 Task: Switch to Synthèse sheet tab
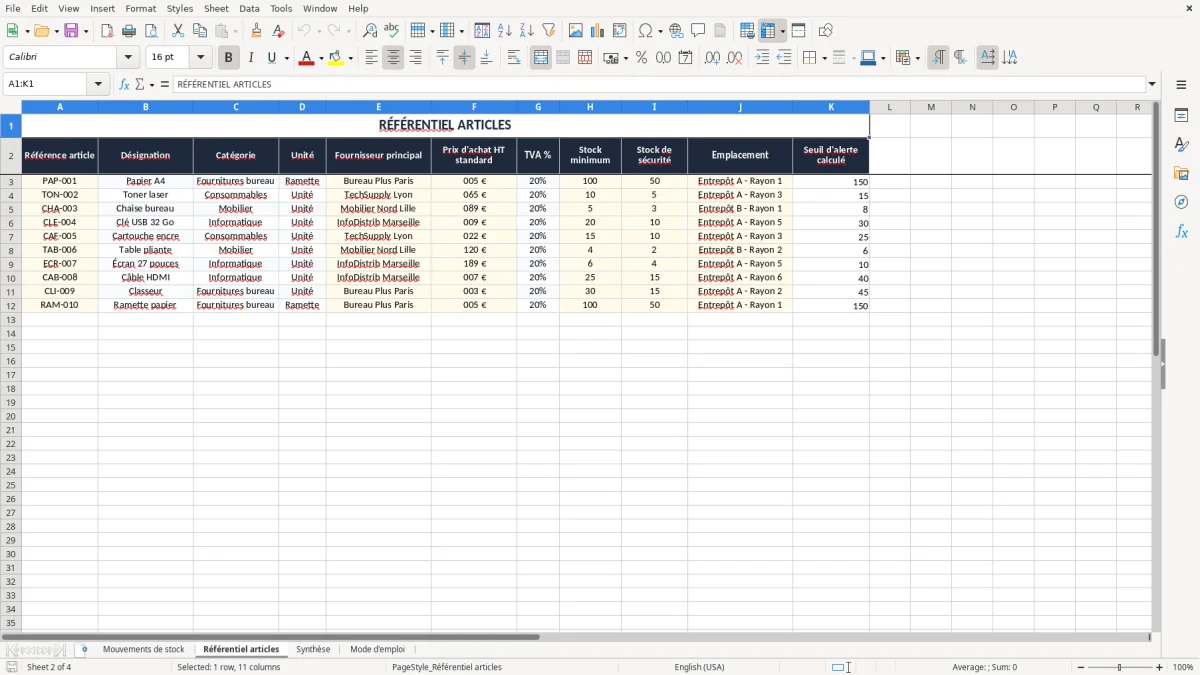point(313,649)
